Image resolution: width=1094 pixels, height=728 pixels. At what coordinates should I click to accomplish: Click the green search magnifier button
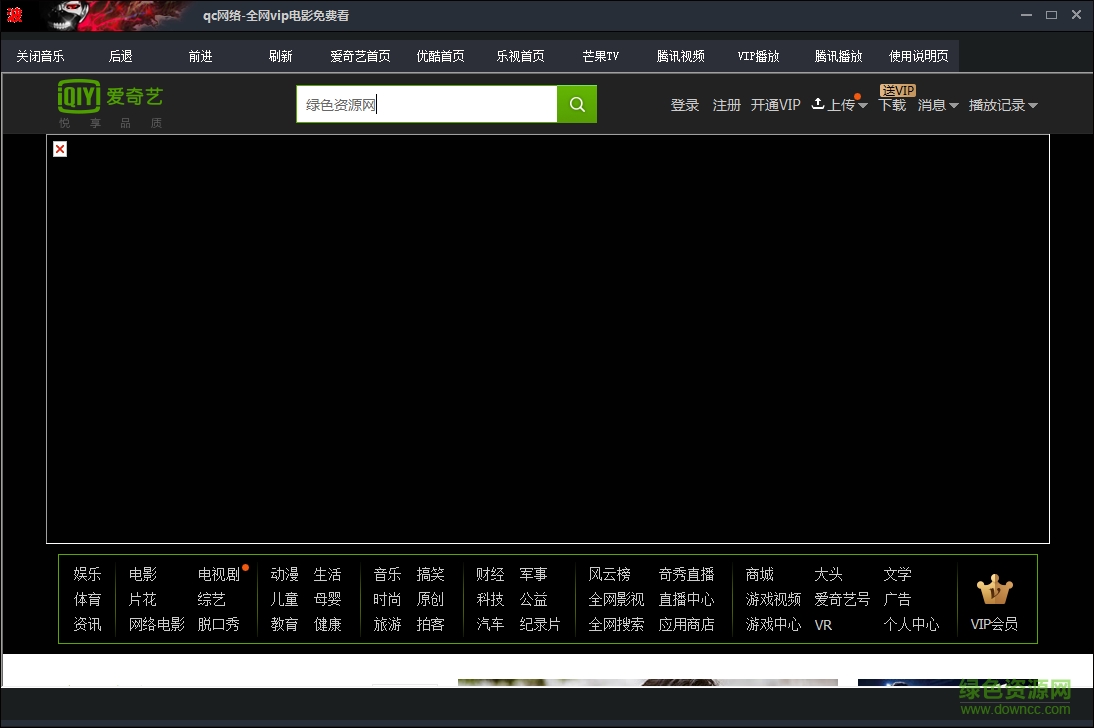coord(577,104)
